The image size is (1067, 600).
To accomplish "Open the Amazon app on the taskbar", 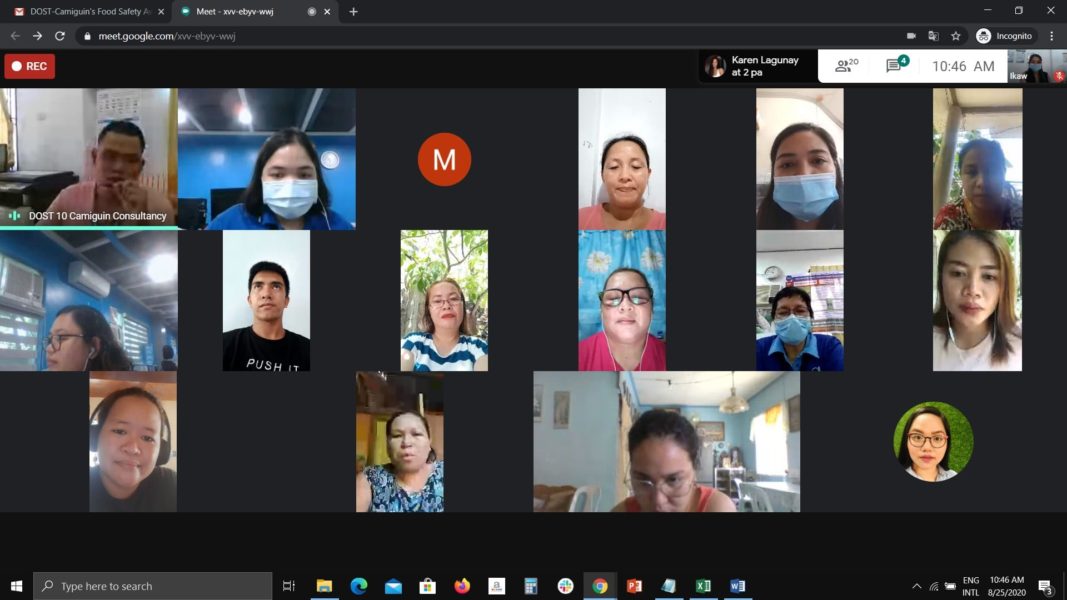I will [497, 586].
